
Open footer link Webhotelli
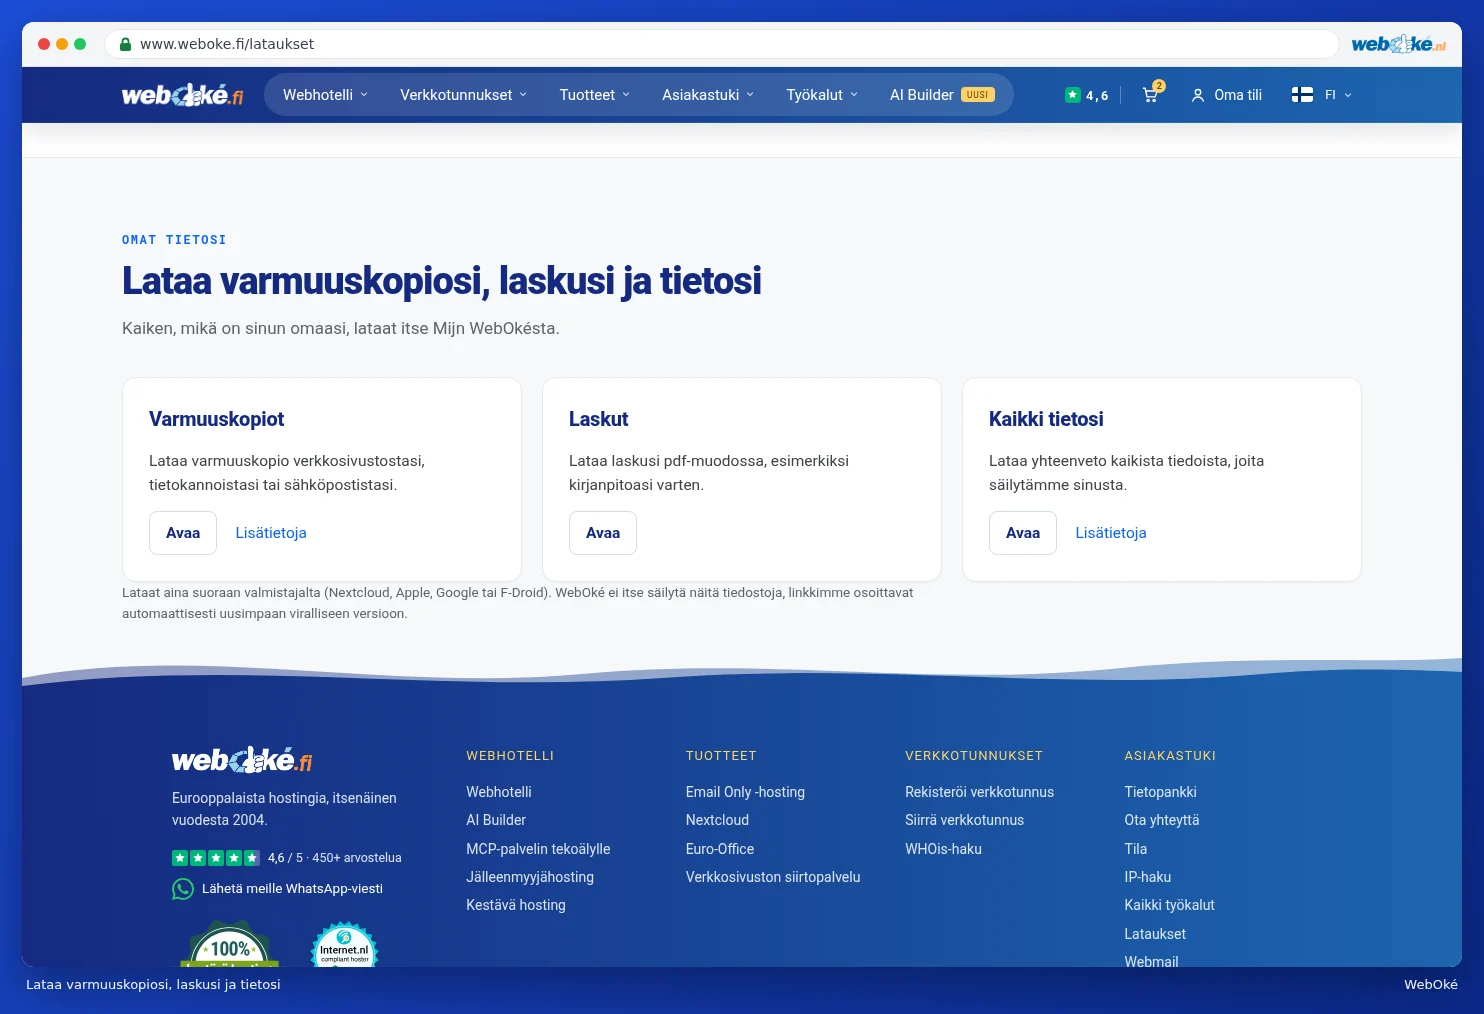coord(499,792)
